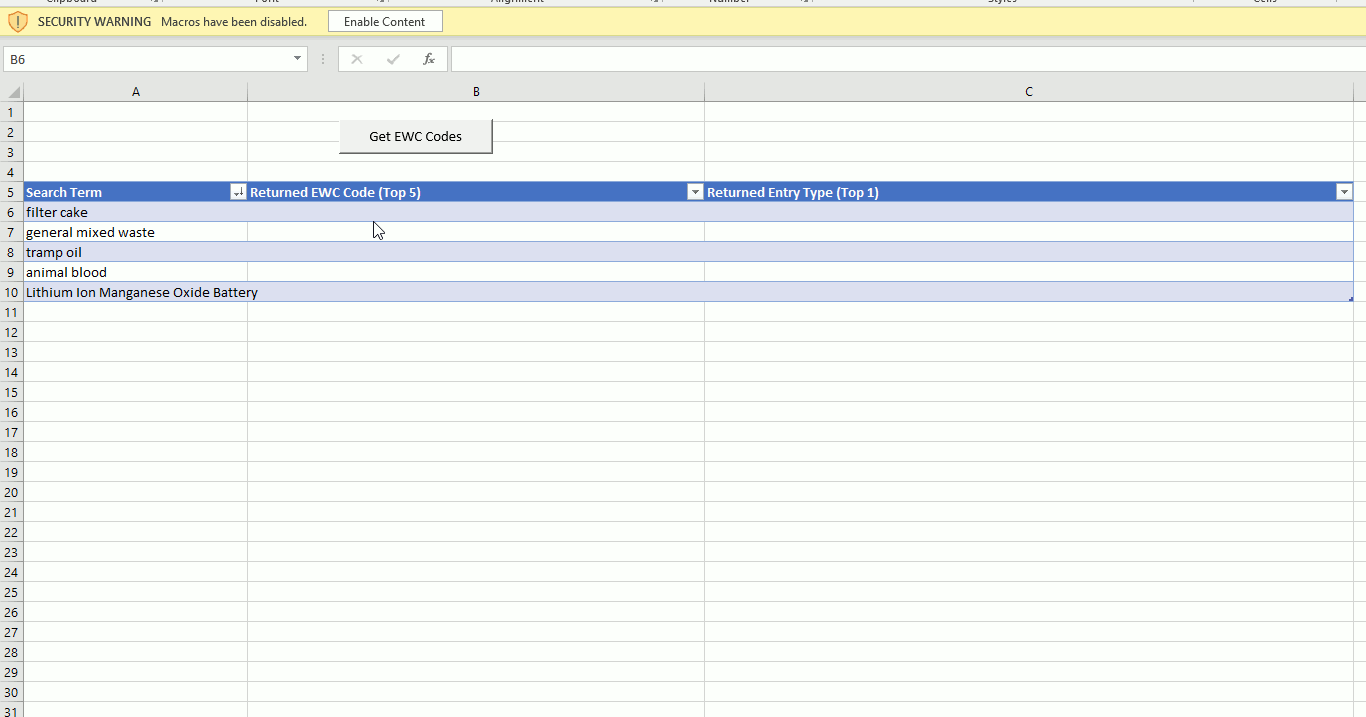
Task: Select the "tramp oil" cell
Action: tap(136, 252)
